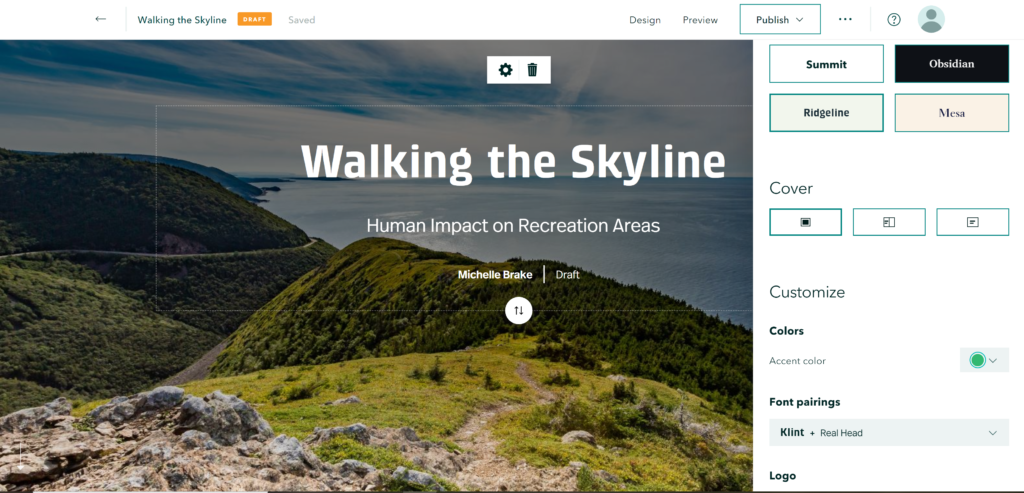Open cover settings gear icon
Viewport: 1024px width, 493px height.
(x=505, y=69)
